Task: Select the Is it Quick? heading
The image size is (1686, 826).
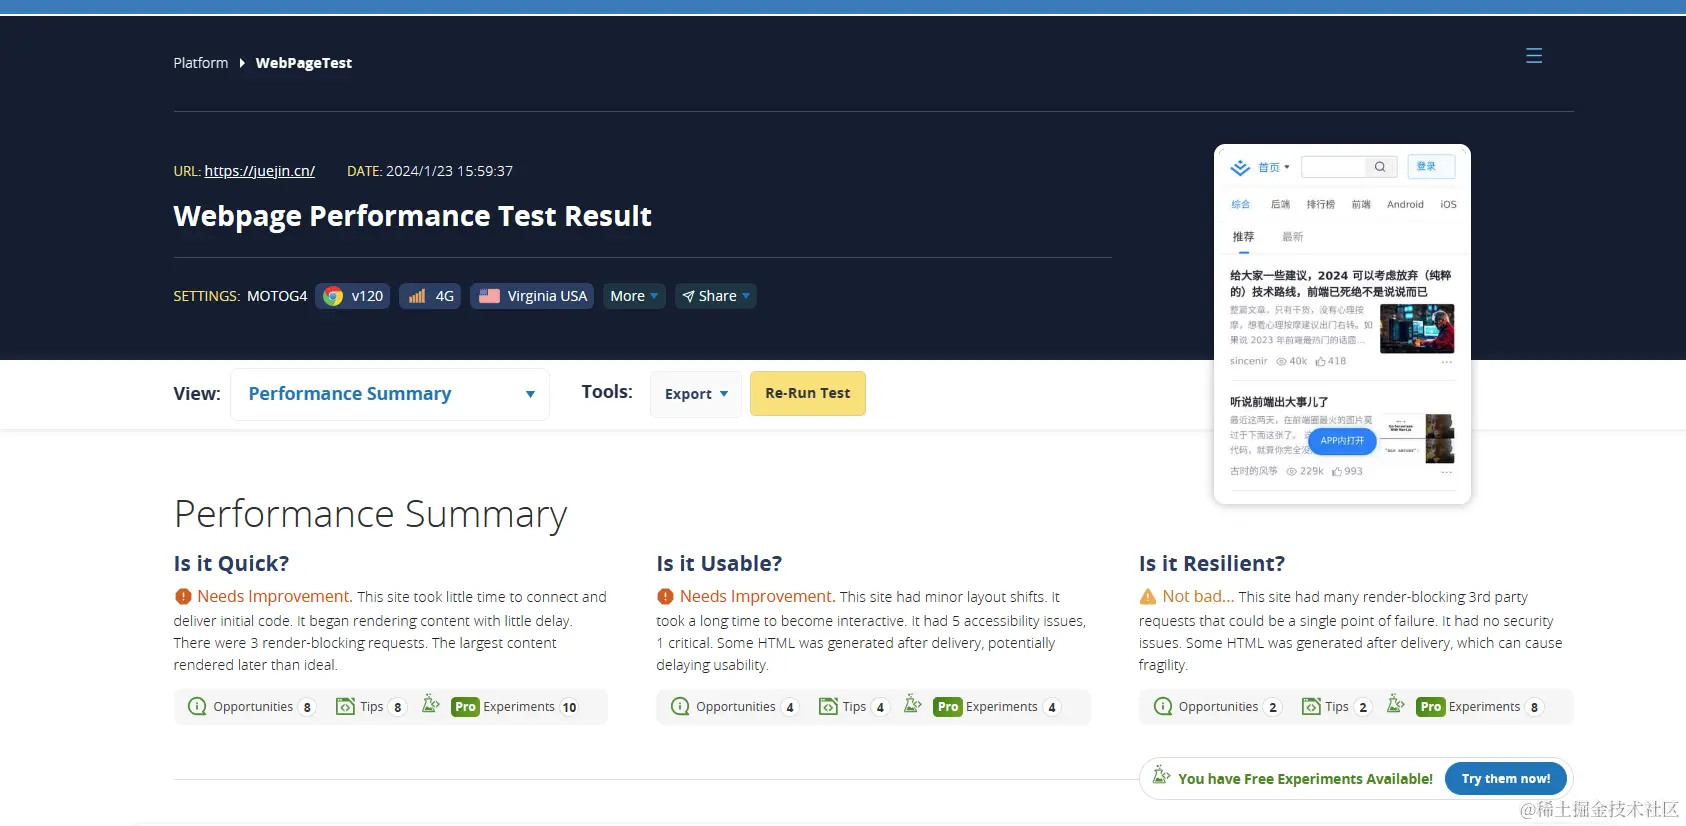Action: [x=231, y=564]
